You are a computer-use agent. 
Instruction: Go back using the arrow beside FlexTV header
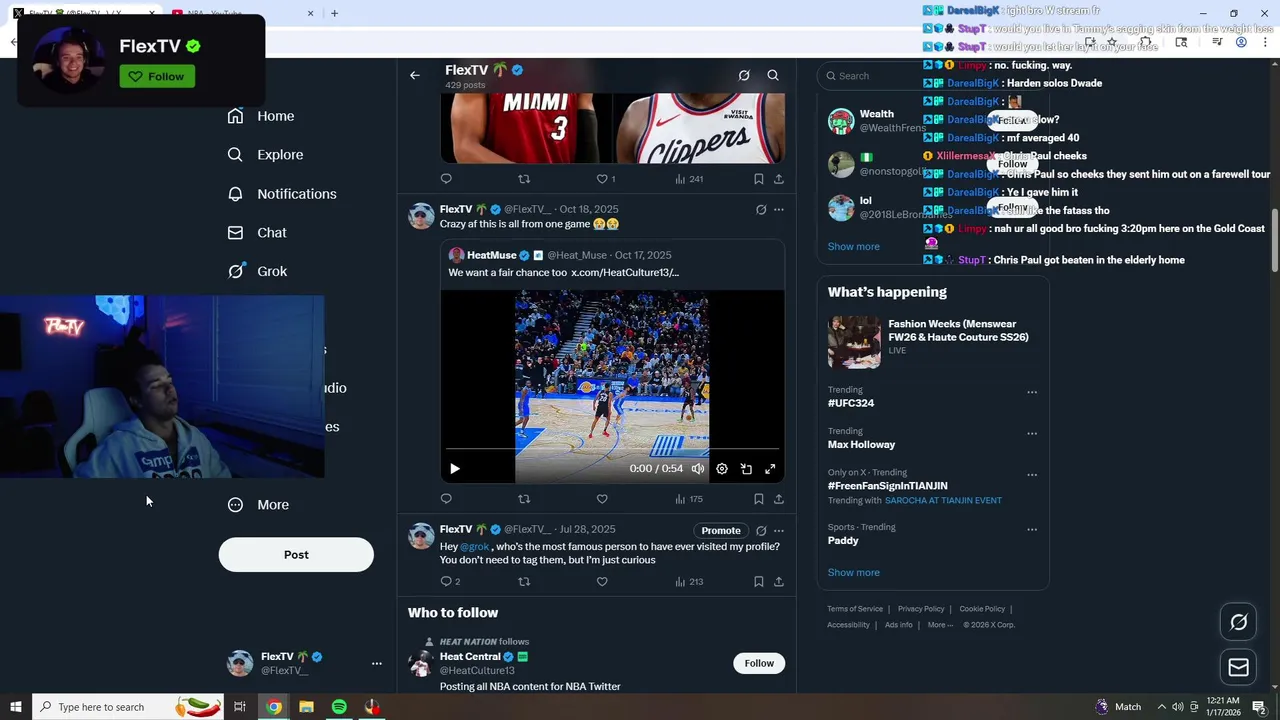click(x=414, y=75)
